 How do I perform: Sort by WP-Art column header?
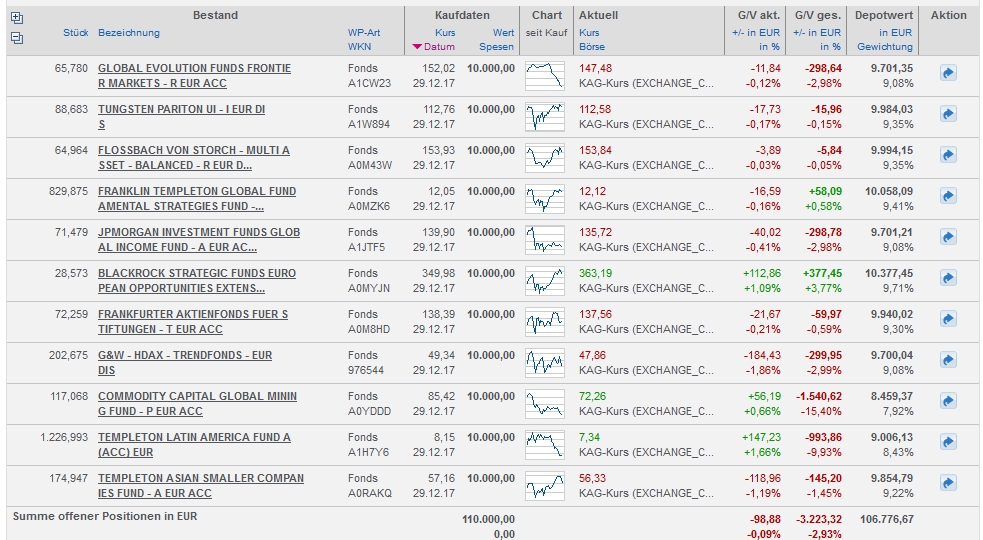click(x=364, y=33)
